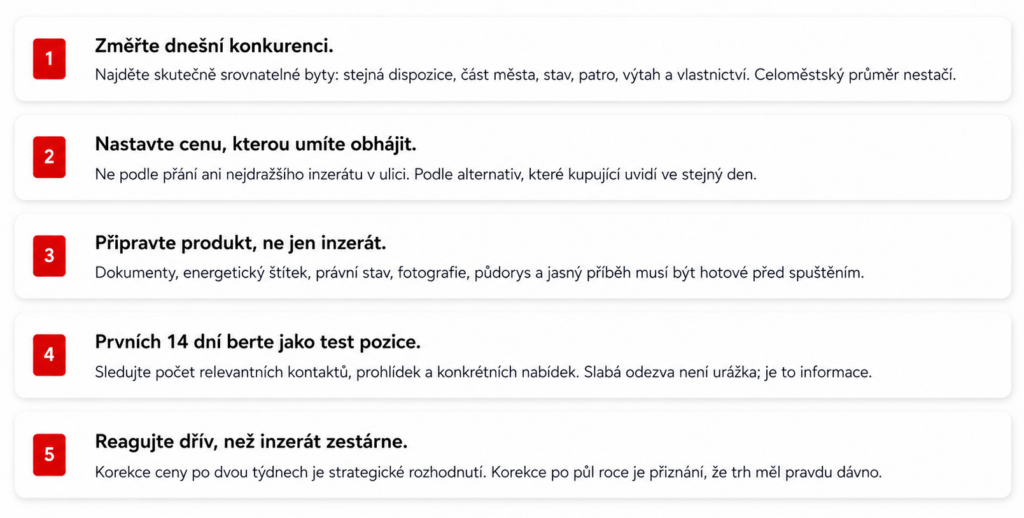This screenshot has width=1024, height=518.
Task: Click description starting "Ne podle přání ani nejdražšího"
Action: pos(425,174)
